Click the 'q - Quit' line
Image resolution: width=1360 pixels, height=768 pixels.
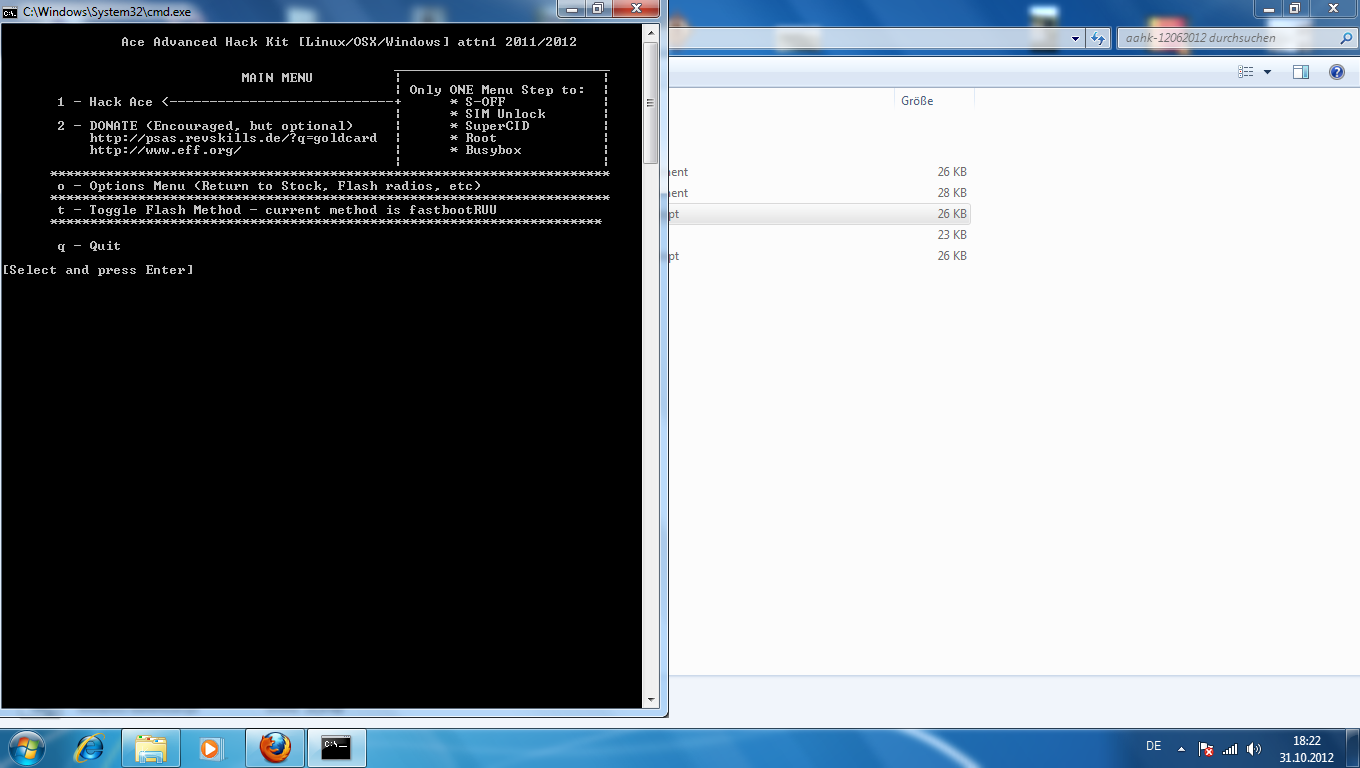click(x=89, y=246)
